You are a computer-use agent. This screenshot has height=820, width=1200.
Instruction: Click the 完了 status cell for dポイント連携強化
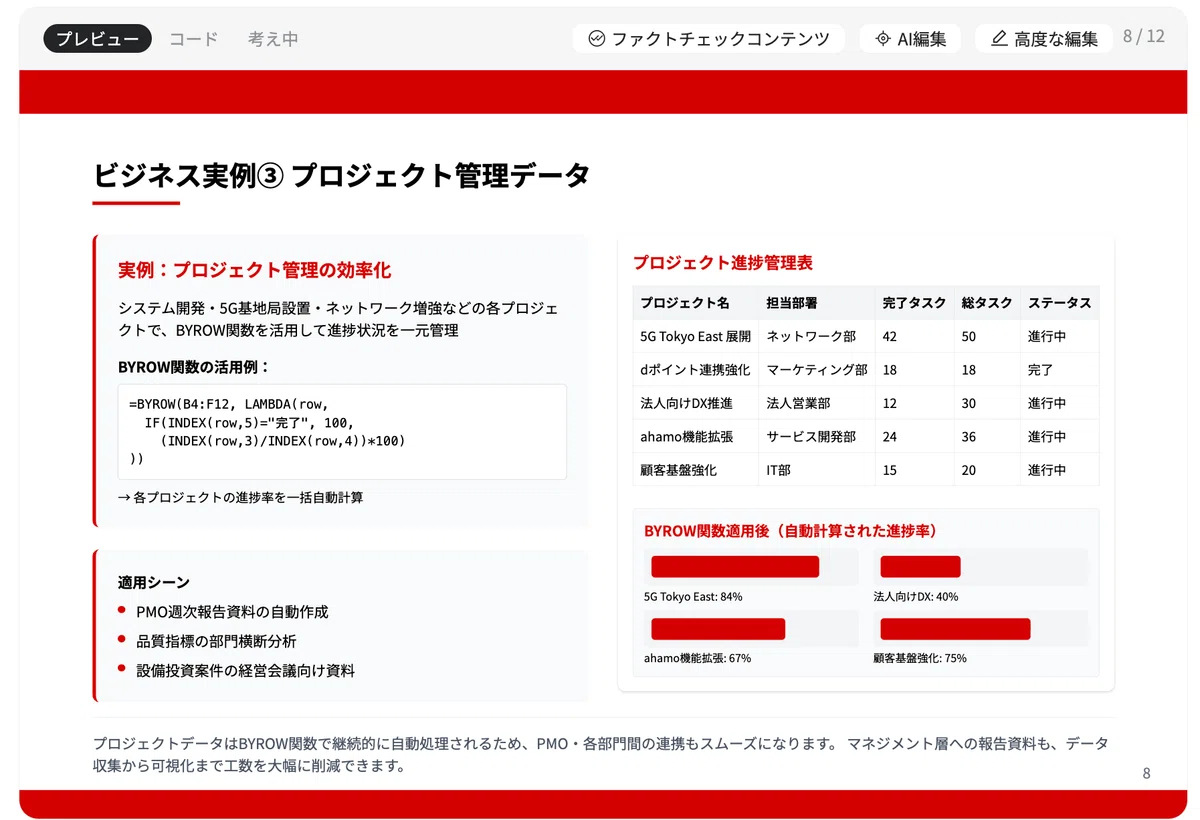1060,370
